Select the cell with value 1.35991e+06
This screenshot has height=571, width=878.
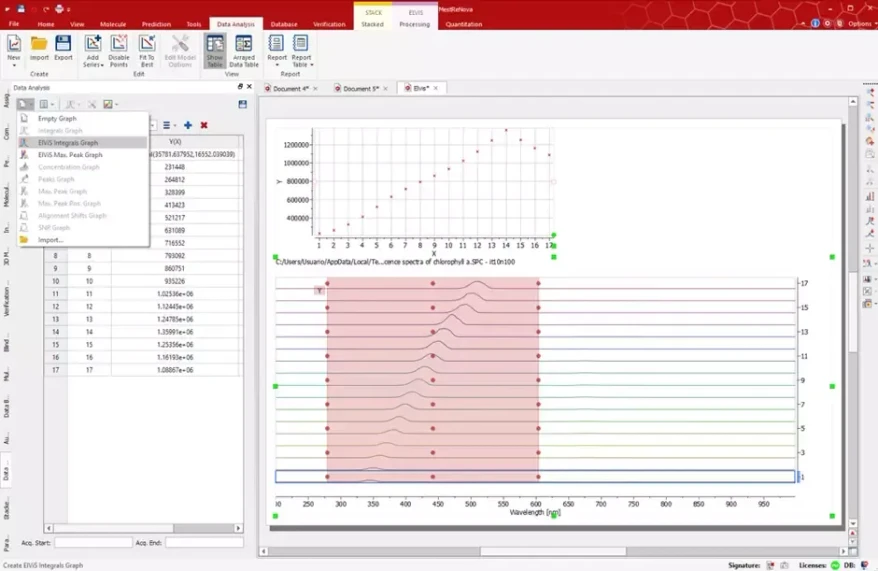[x=175, y=332]
